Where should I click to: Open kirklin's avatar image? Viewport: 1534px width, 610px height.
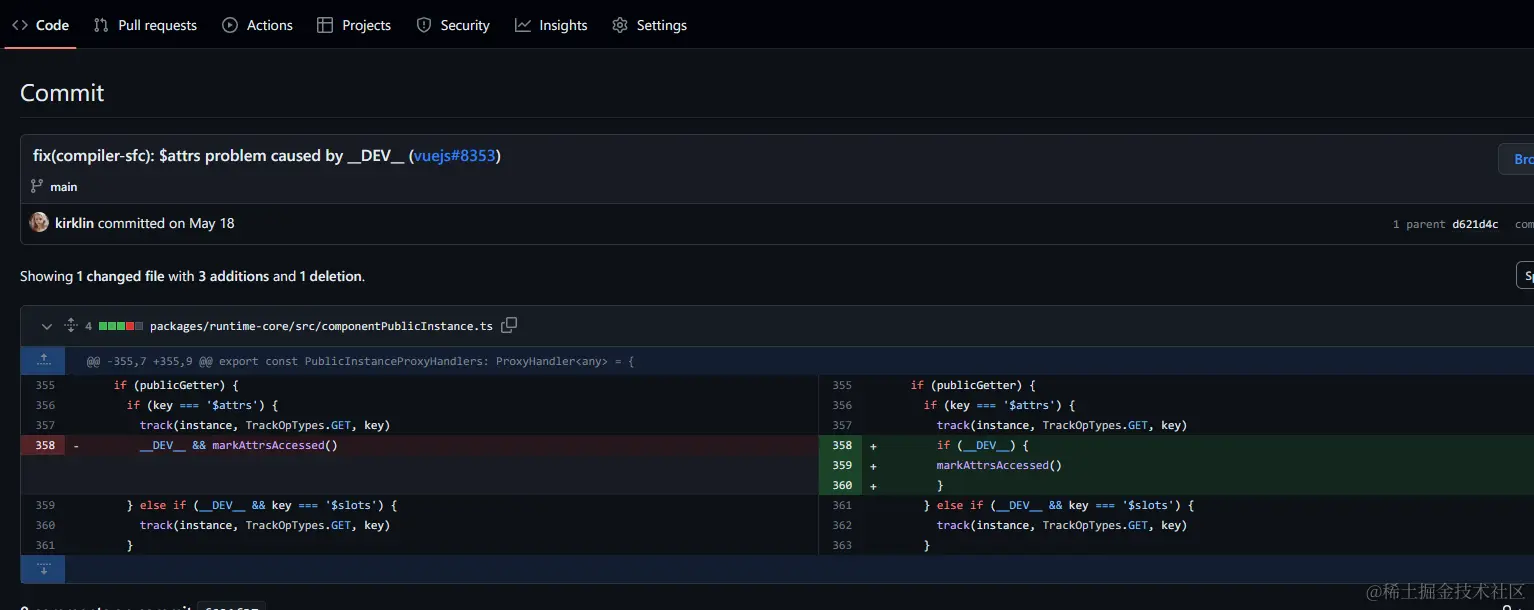coord(39,222)
